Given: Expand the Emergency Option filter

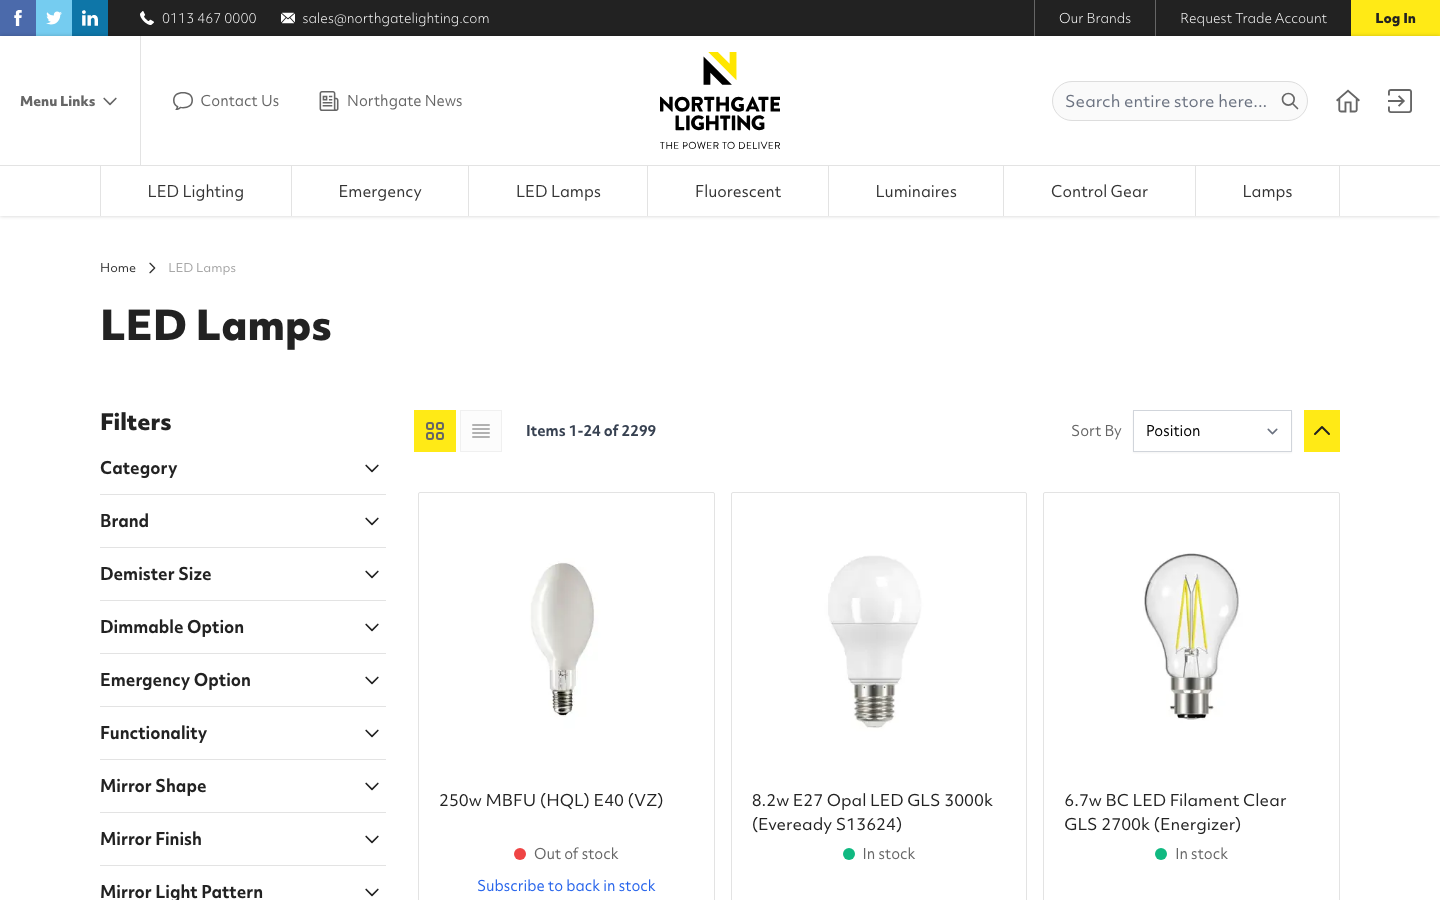Looking at the screenshot, I should [x=243, y=680].
